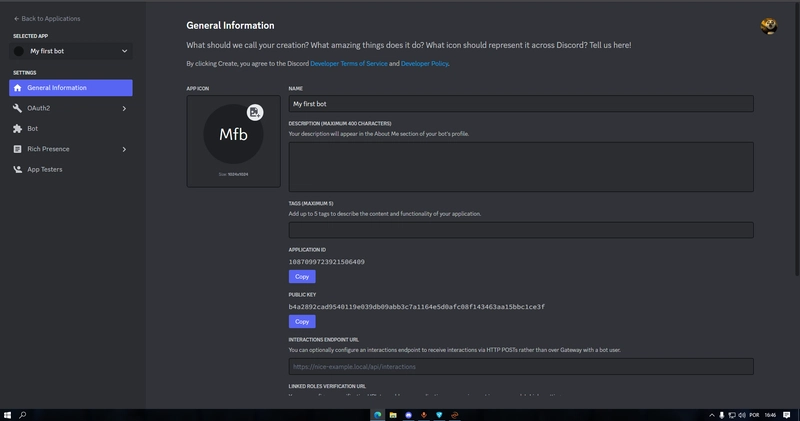This screenshot has width=800, height=421.
Task: Go back via Back to Applications link
Action: coord(47,18)
